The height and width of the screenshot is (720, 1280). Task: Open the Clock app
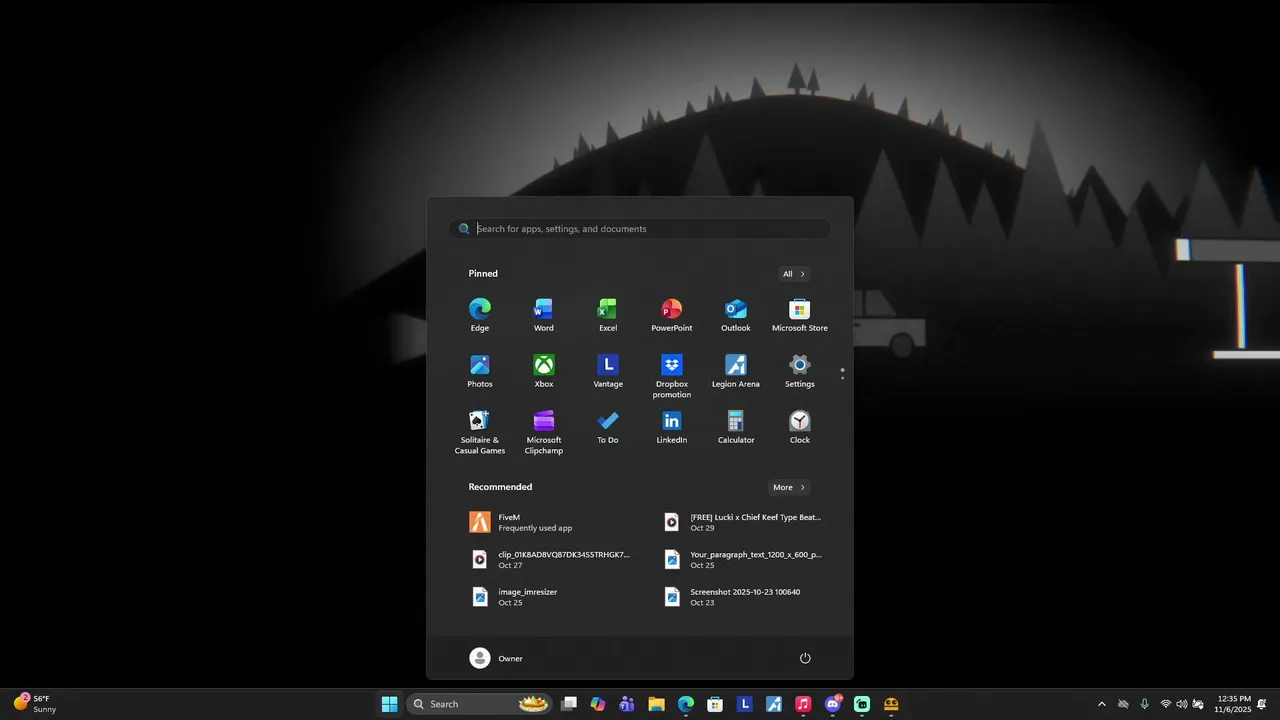click(800, 427)
